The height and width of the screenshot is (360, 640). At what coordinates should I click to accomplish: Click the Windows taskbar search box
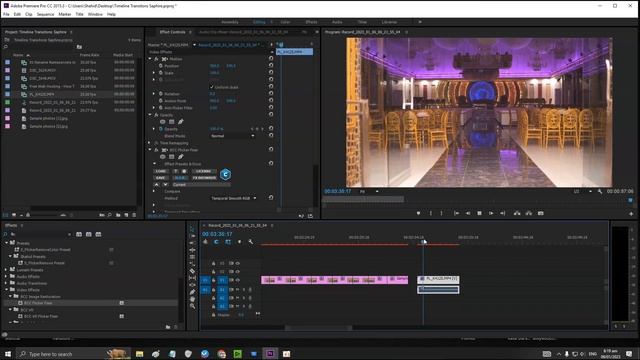73,354
